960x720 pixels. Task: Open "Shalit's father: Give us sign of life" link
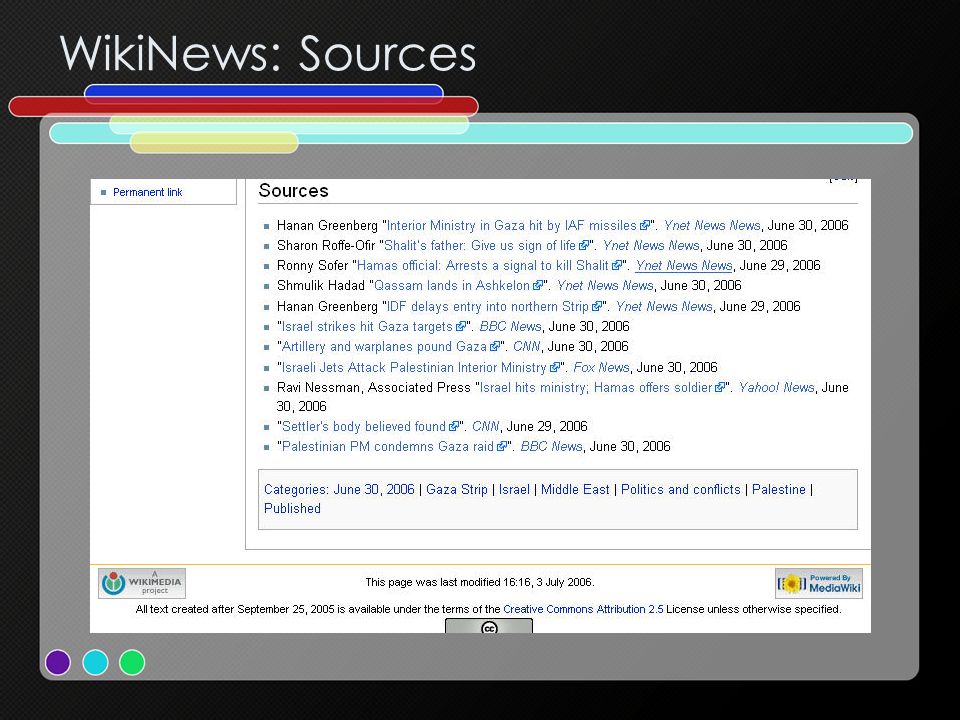(x=479, y=246)
